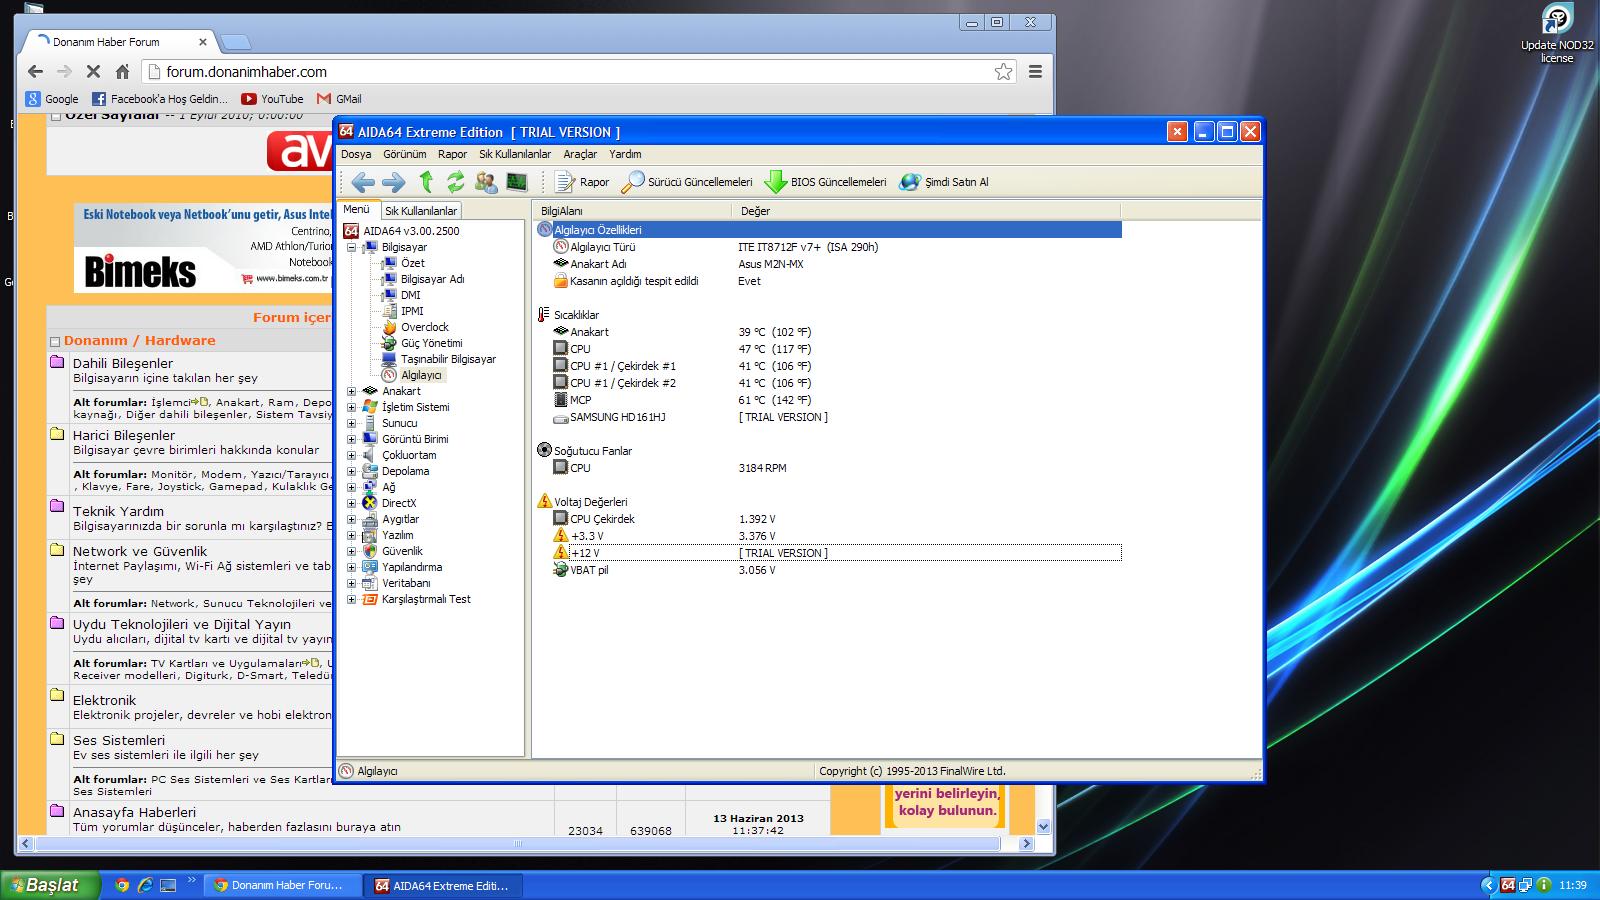This screenshot has height=900, width=1600.
Task: Refresh AIDA64 sensor readings
Action: [x=456, y=182]
